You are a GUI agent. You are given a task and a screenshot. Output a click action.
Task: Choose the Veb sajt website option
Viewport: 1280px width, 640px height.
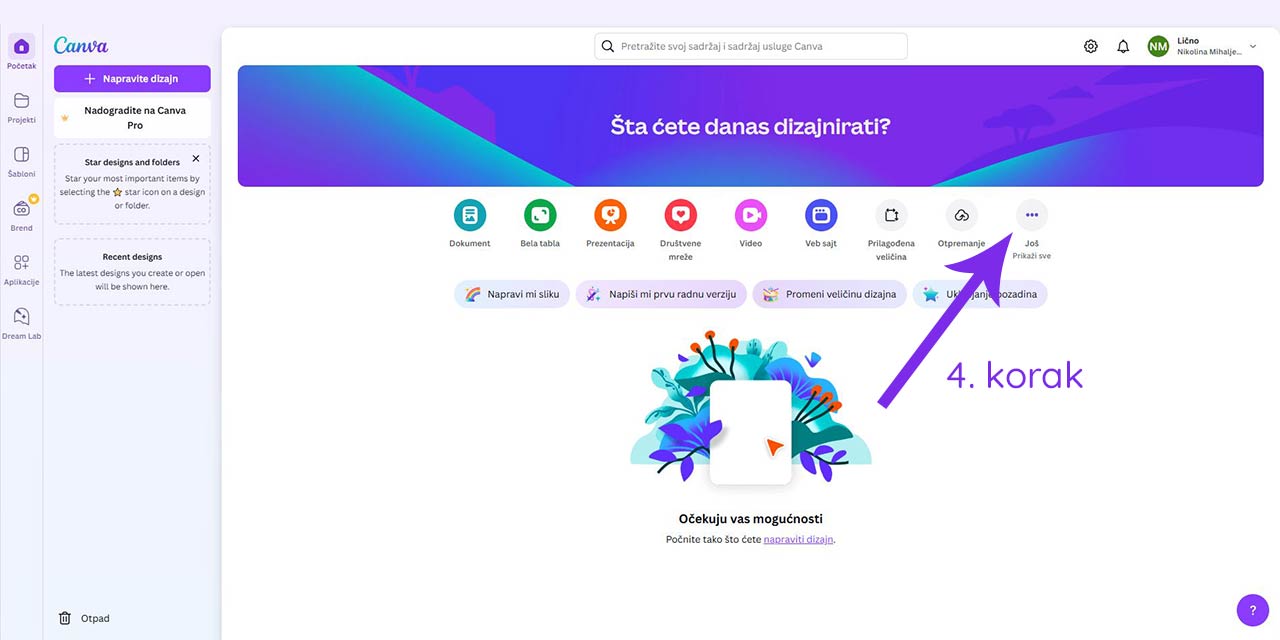pos(820,213)
